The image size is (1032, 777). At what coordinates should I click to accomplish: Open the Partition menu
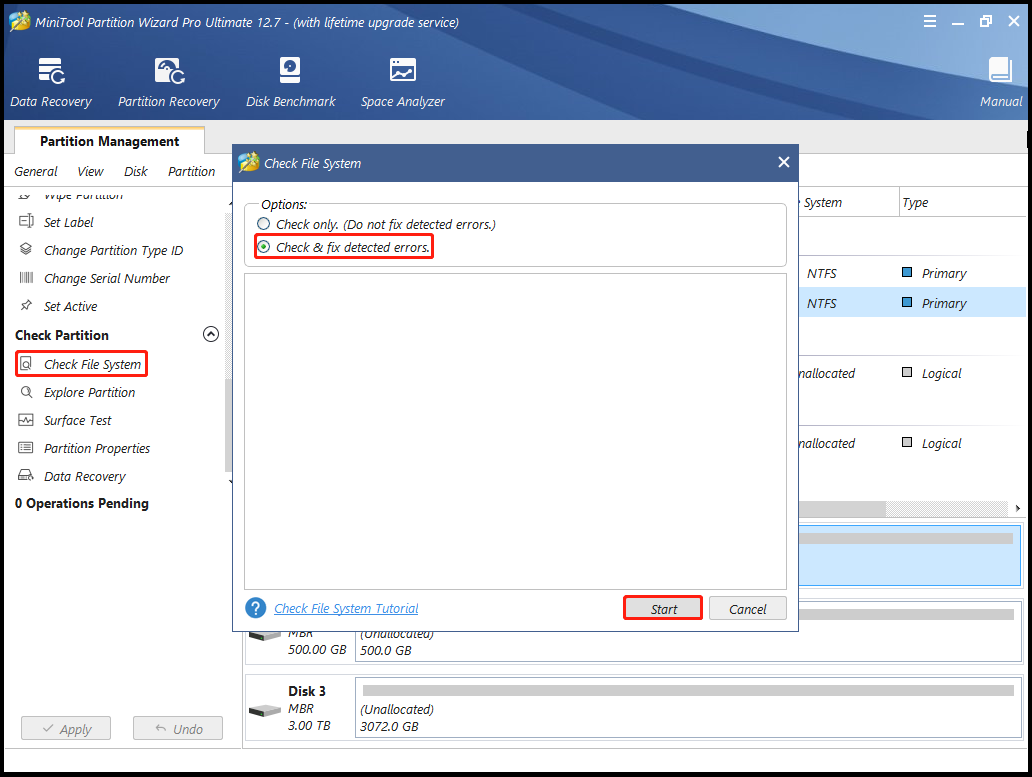point(191,171)
